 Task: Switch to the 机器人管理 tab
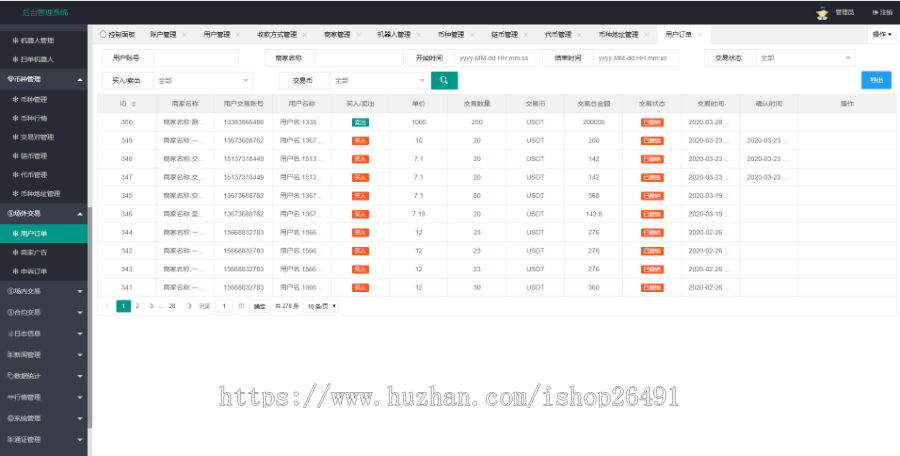[x=394, y=35]
